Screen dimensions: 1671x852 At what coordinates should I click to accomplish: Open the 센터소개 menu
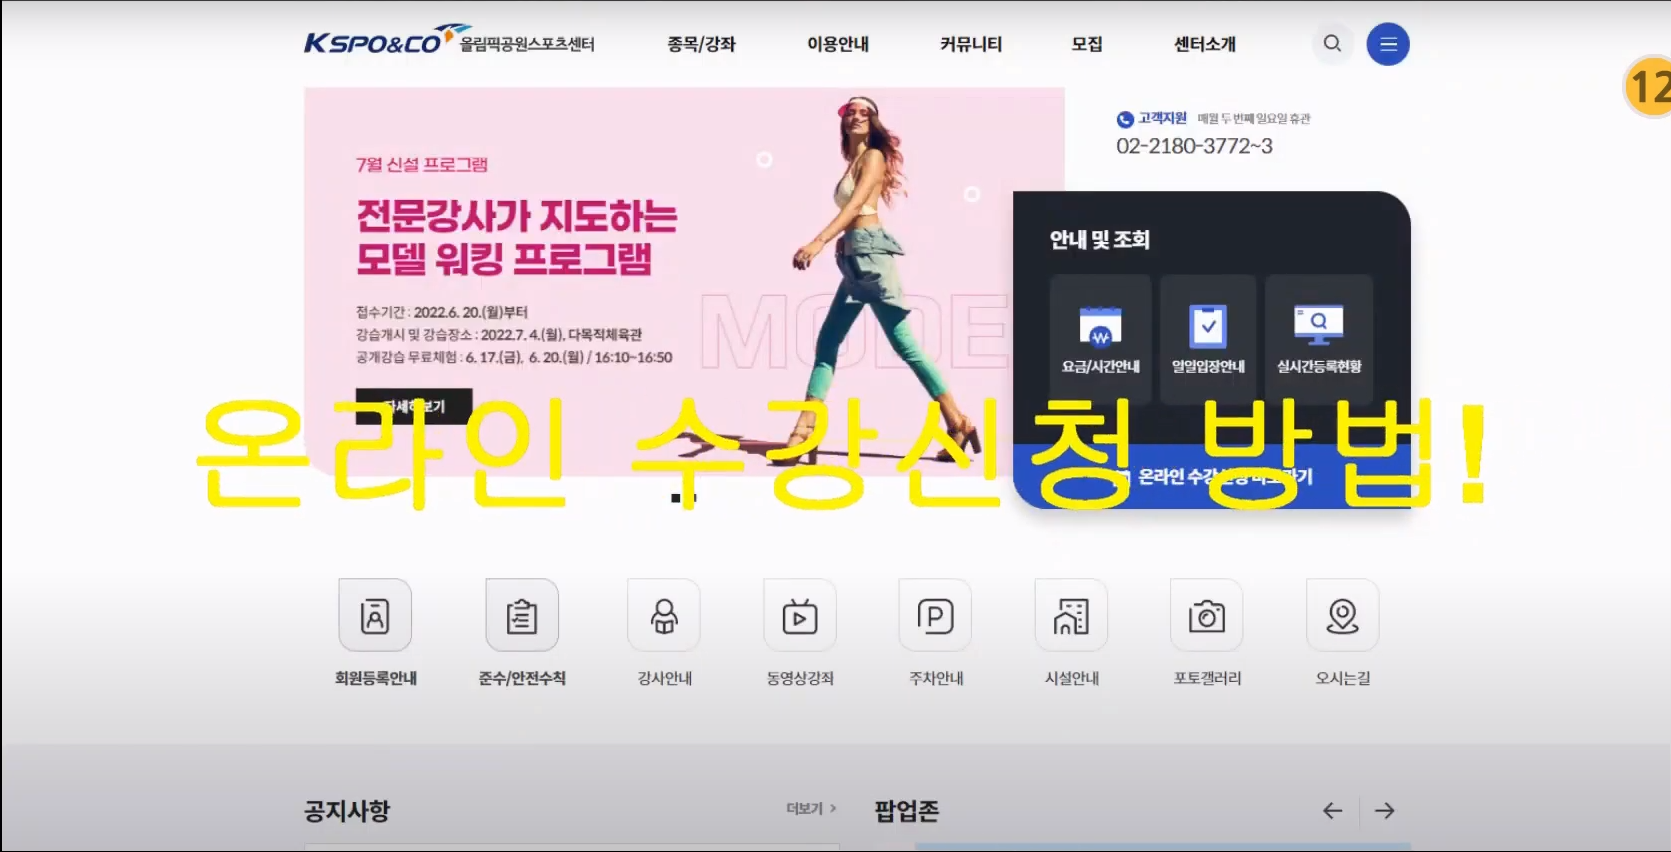point(1205,44)
